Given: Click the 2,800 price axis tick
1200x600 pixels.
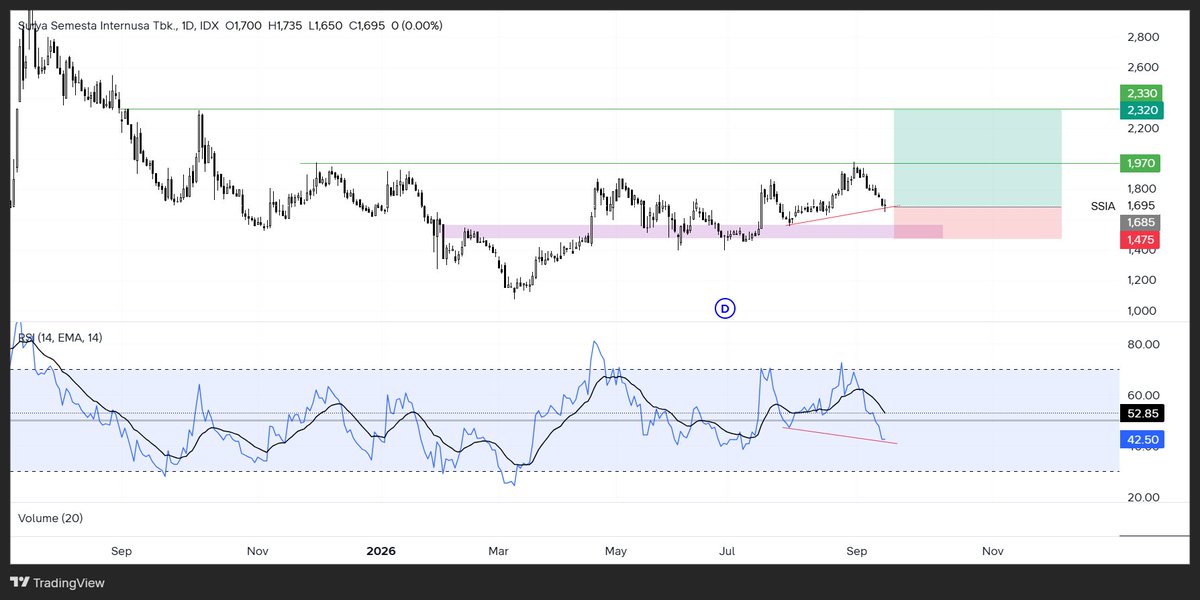Looking at the screenshot, I should click(1141, 37).
